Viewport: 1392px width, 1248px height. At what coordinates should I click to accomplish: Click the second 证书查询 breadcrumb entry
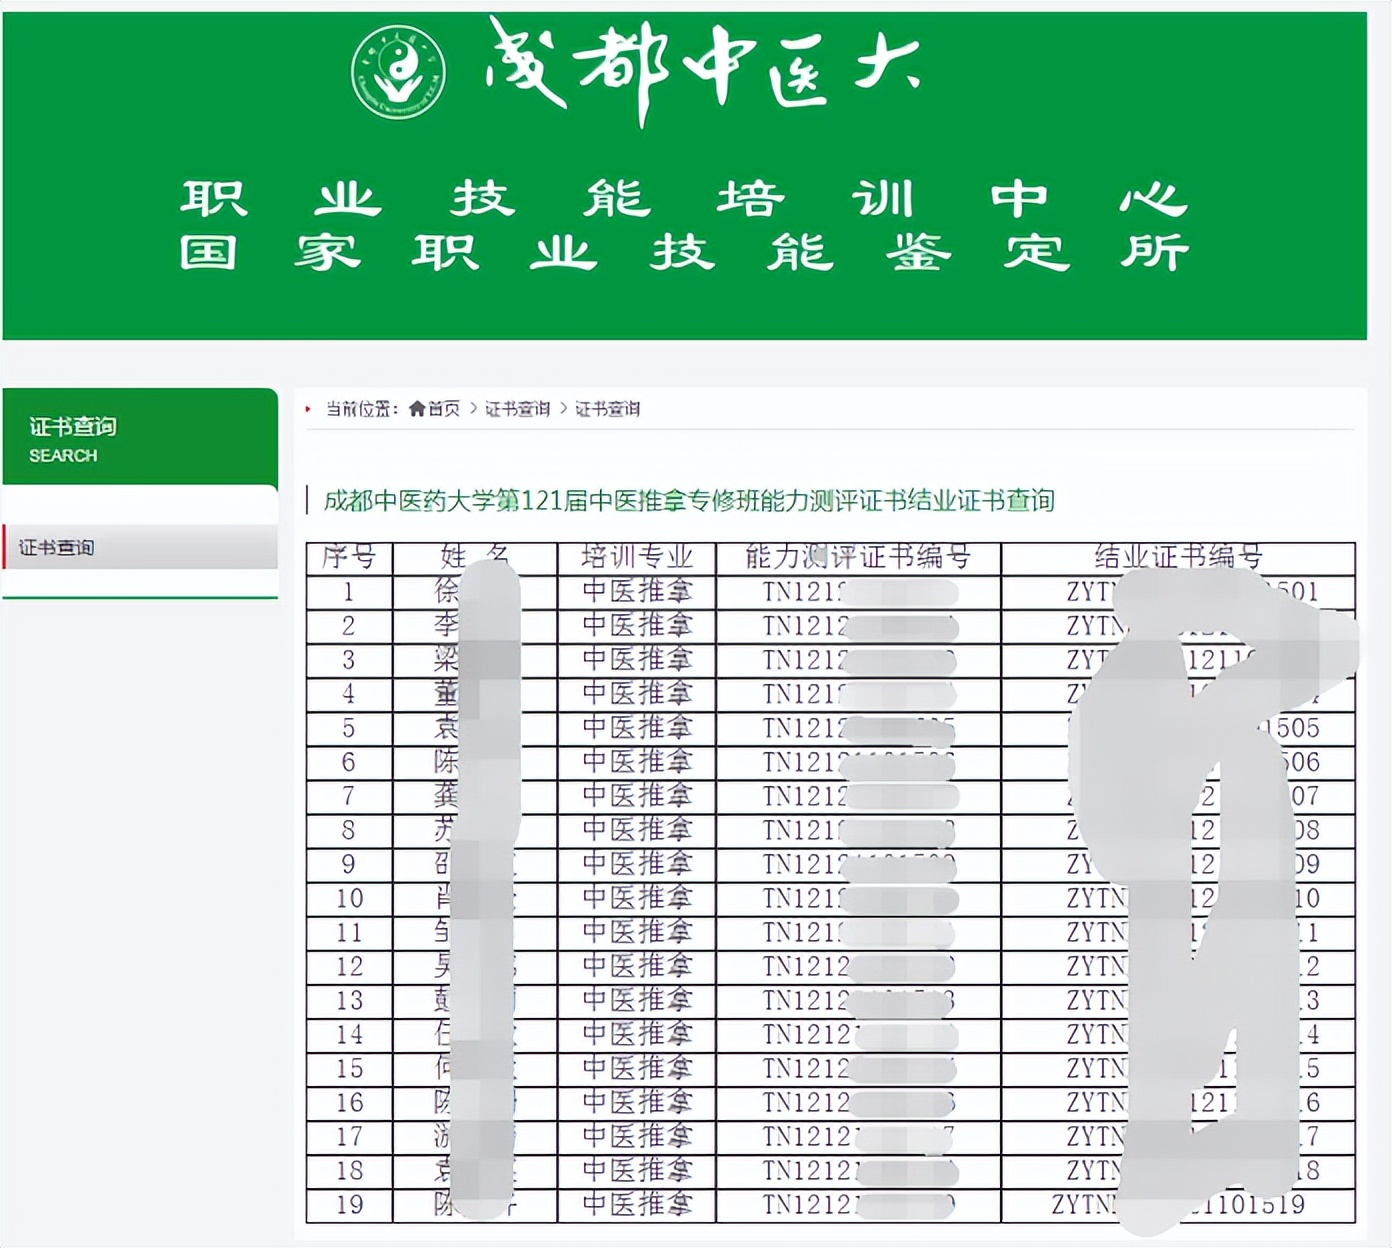[x=607, y=408]
